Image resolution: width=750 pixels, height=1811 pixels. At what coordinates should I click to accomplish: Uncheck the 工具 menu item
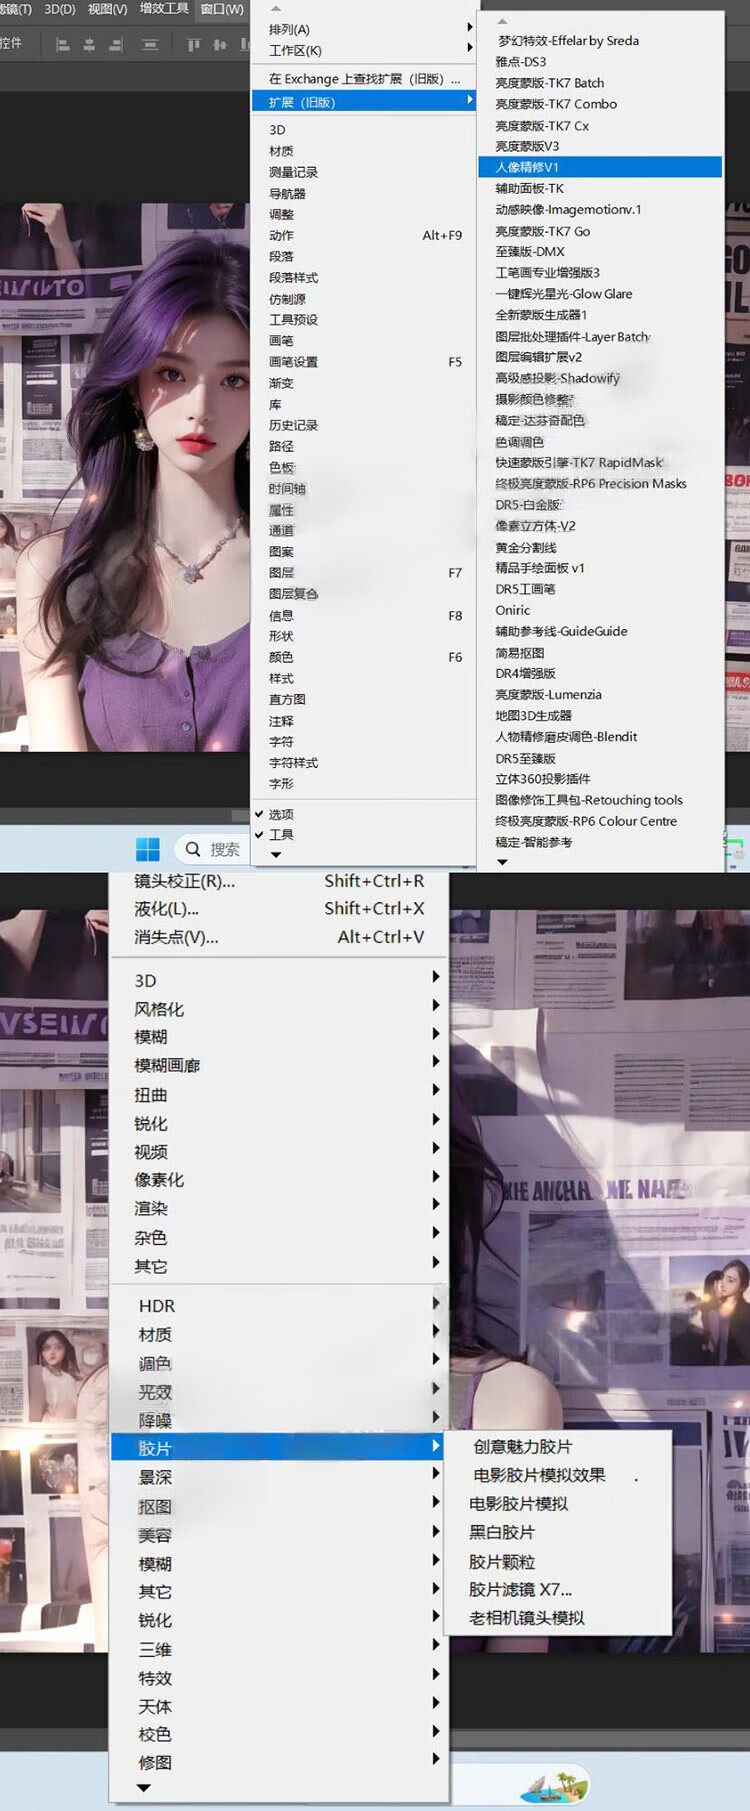pyautogui.click(x=281, y=834)
